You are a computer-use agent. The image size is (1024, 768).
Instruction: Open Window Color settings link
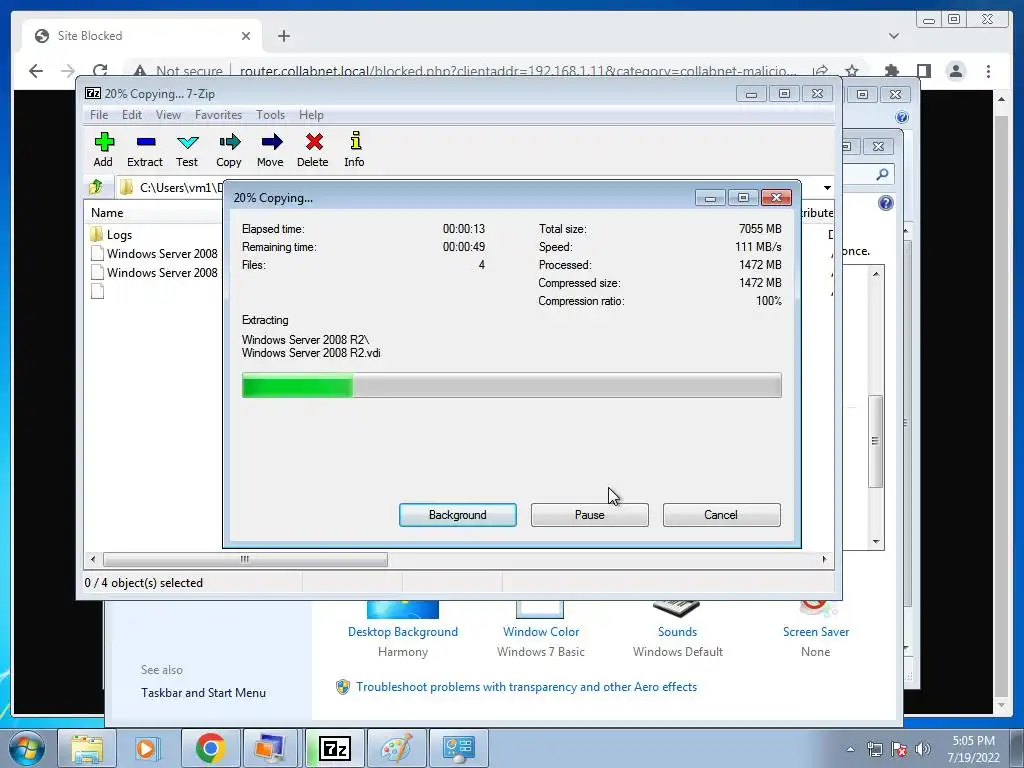[x=541, y=632]
